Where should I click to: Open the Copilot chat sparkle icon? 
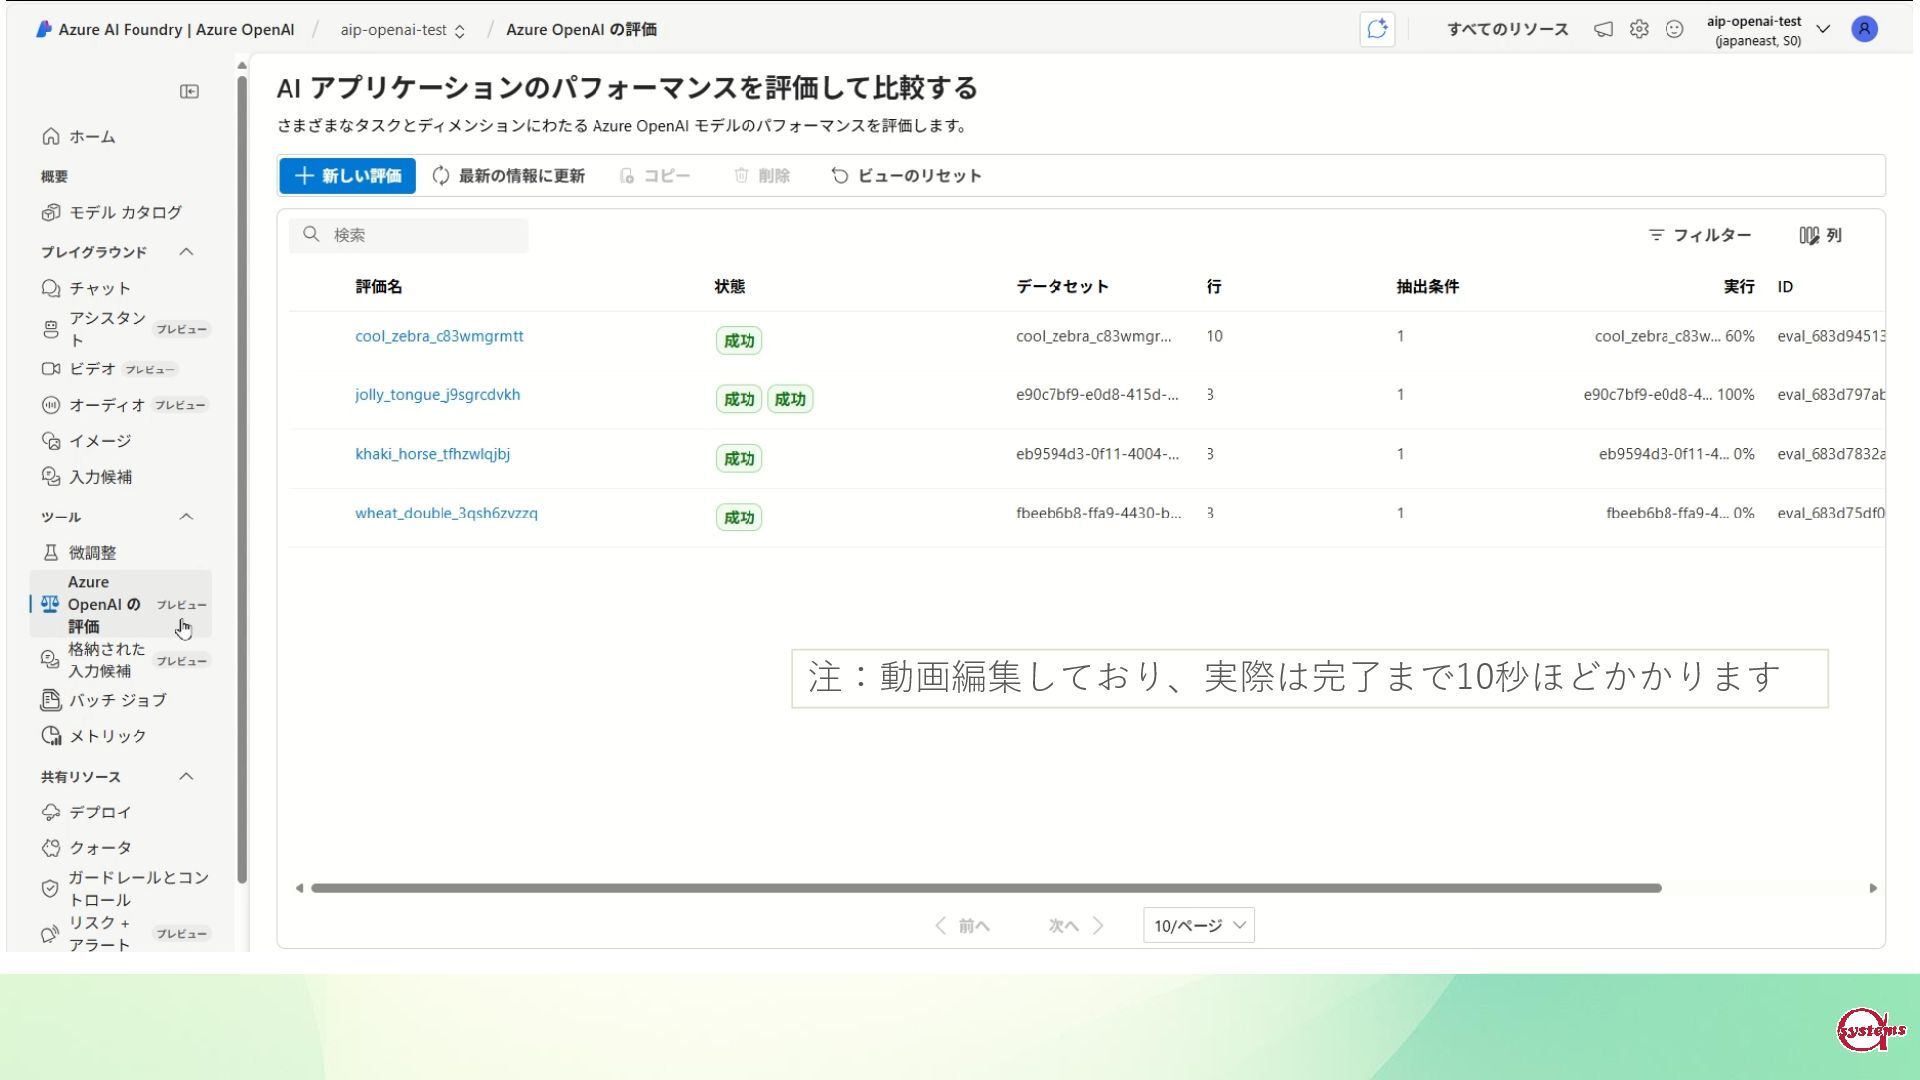pyautogui.click(x=1377, y=29)
